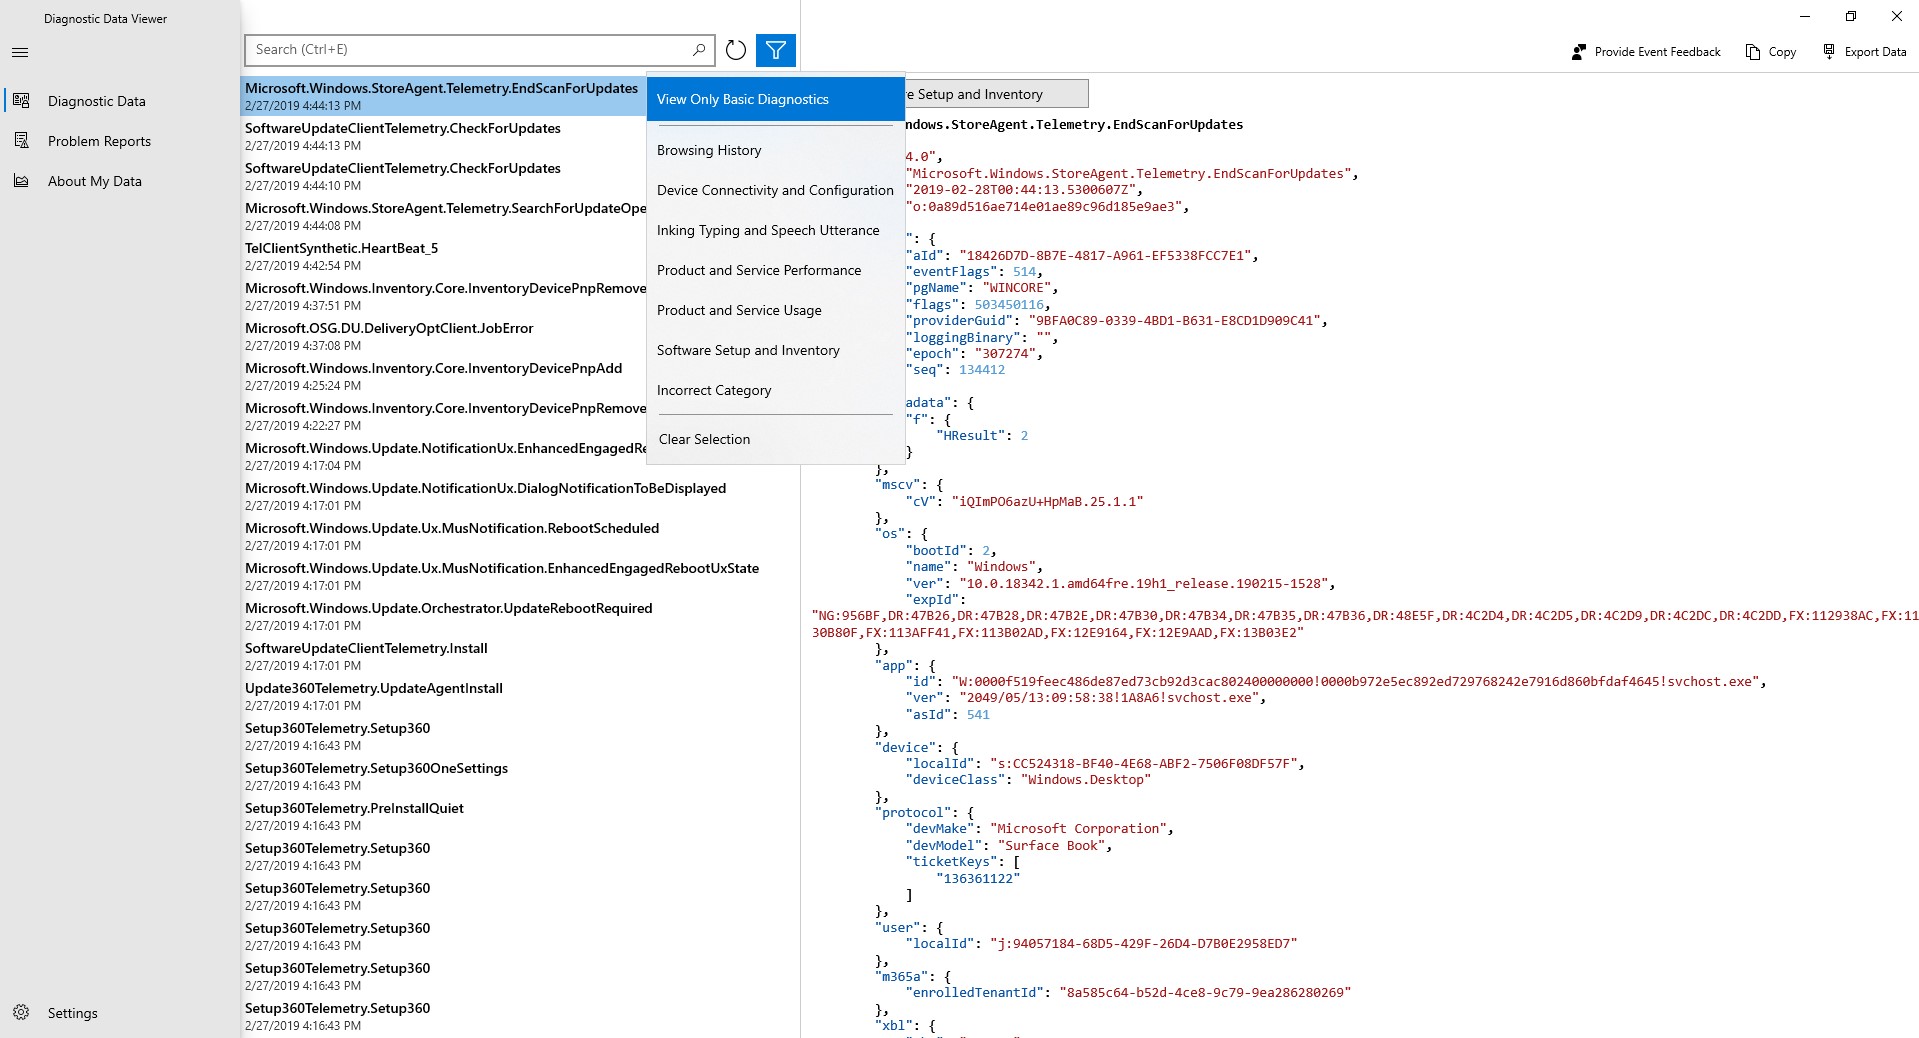The image size is (1919, 1038).
Task: Toggle Inking Typing and Speech Utterance filter
Action: 767,230
